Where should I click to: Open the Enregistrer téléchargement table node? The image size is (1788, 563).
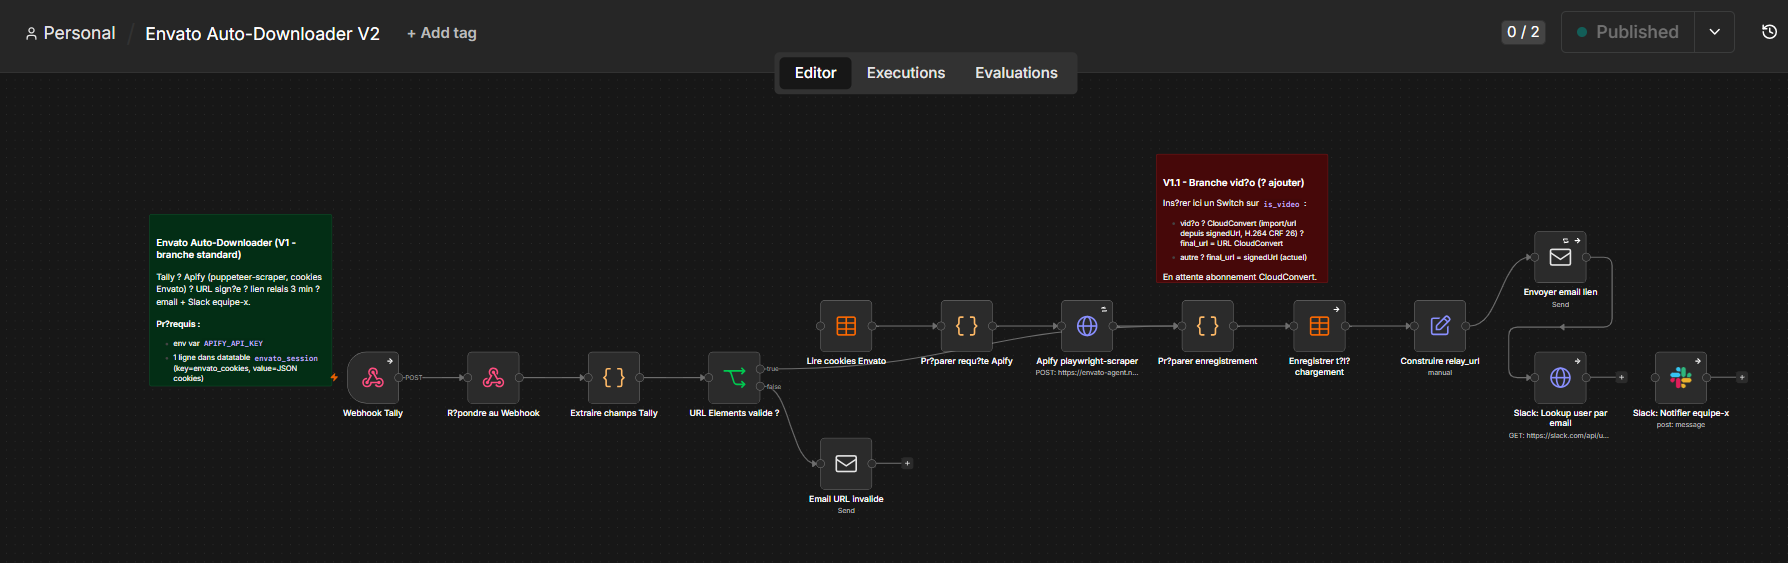[1319, 326]
